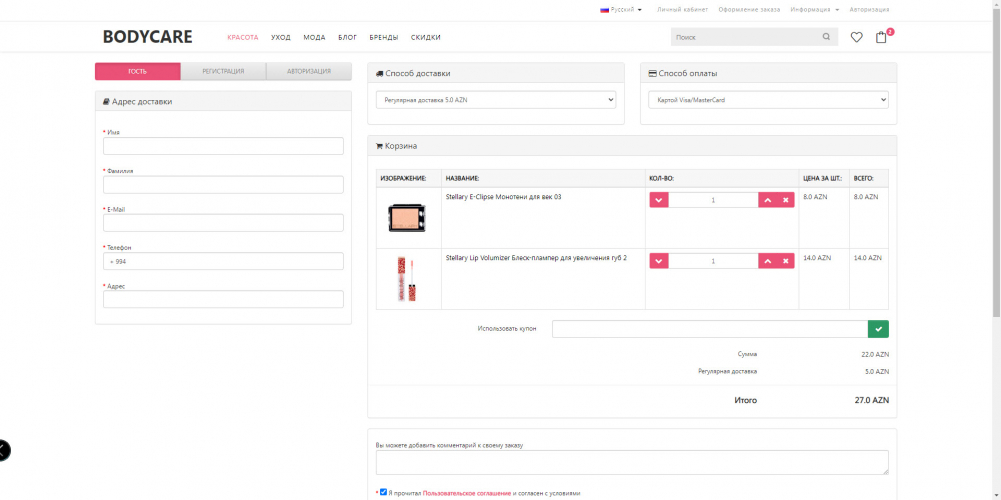Click the Сумма value 22.0 AZN
Viewport: 1001px width, 500px height.
tap(875, 354)
